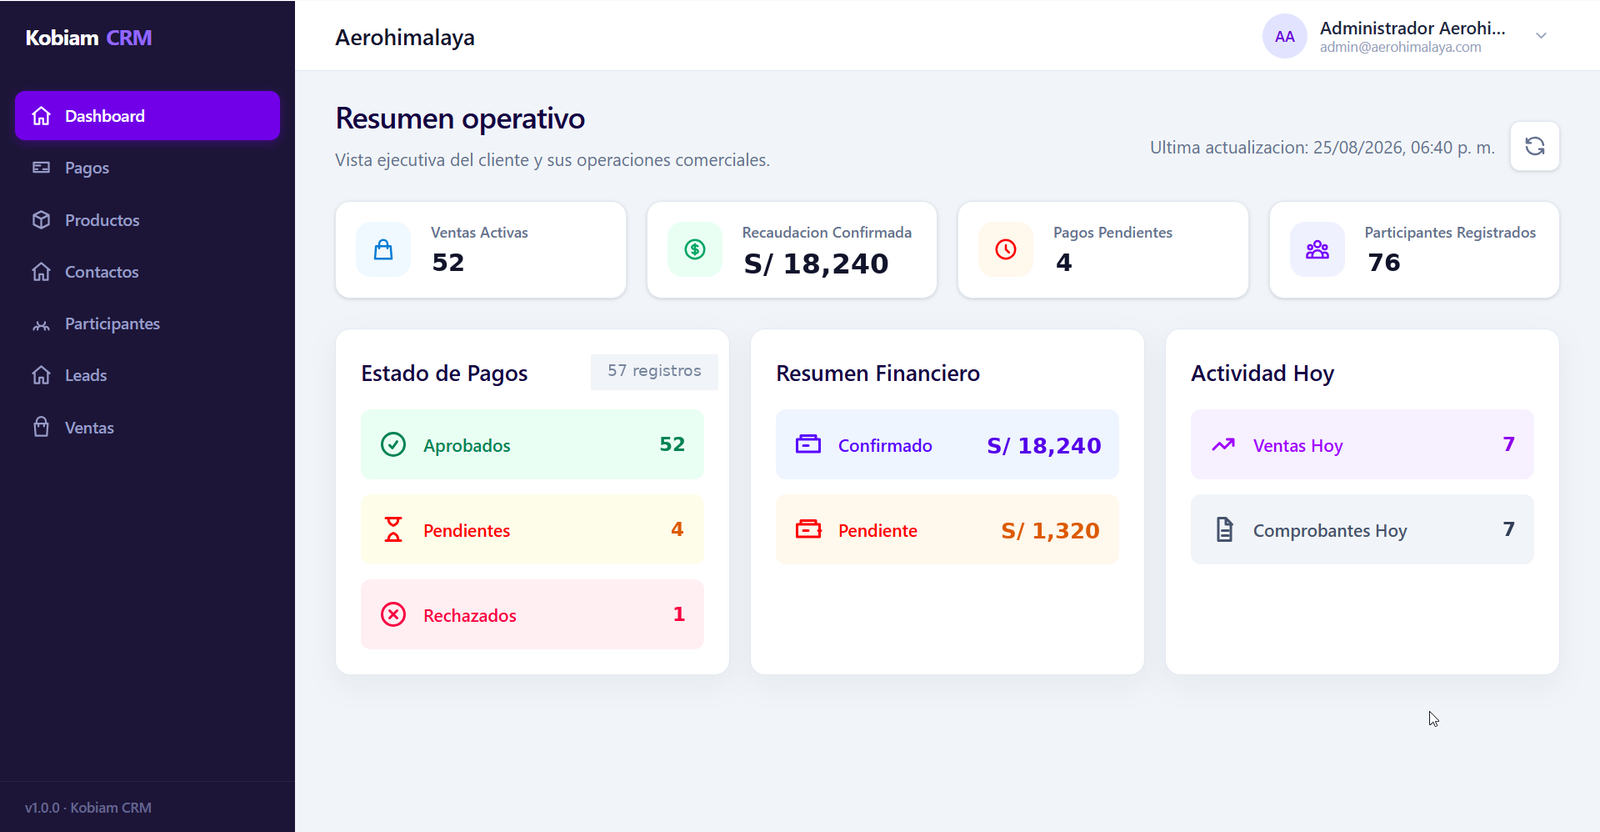This screenshot has height=832, width=1600.
Task: Click the Ventas Hoy label
Action: click(1298, 445)
